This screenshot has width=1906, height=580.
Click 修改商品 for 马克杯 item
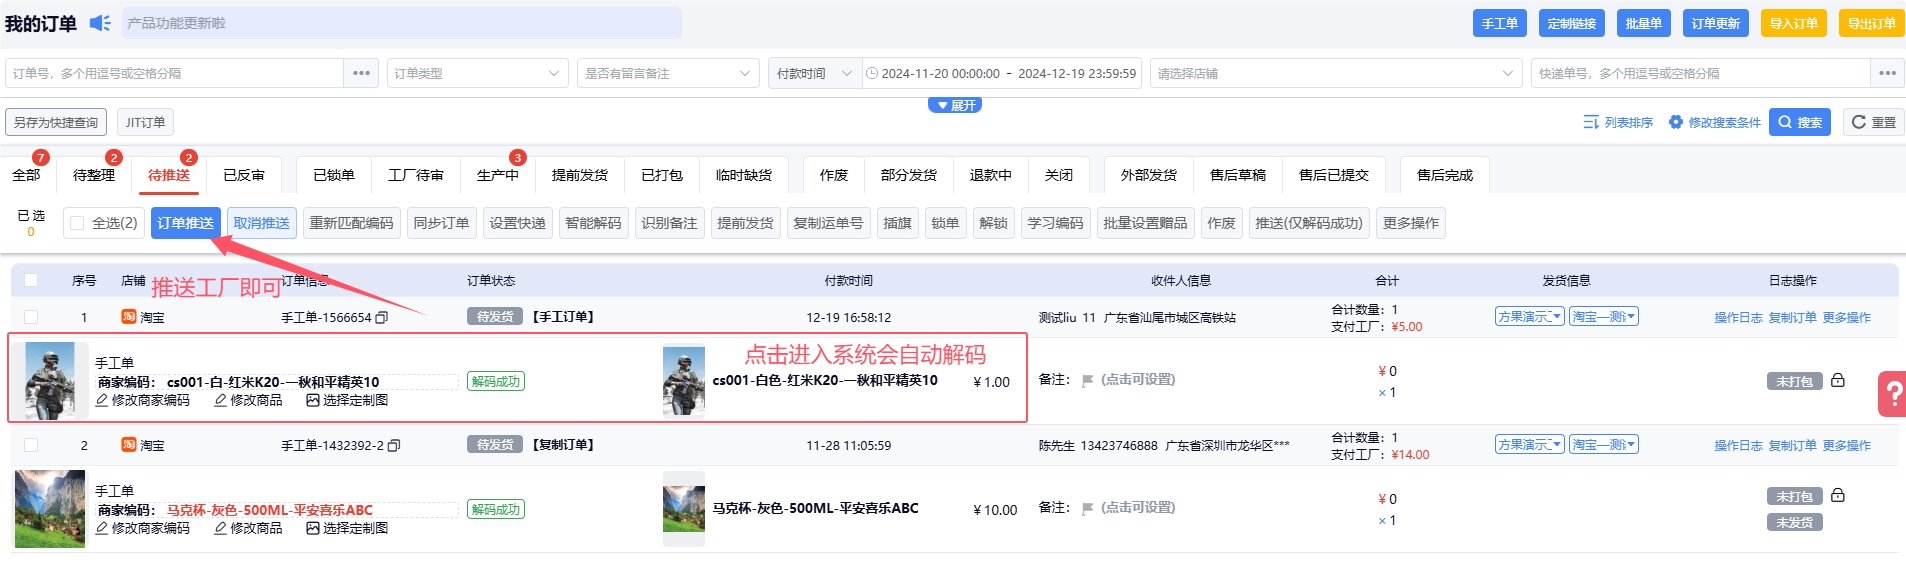pyautogui.click(x=249, y=528)
